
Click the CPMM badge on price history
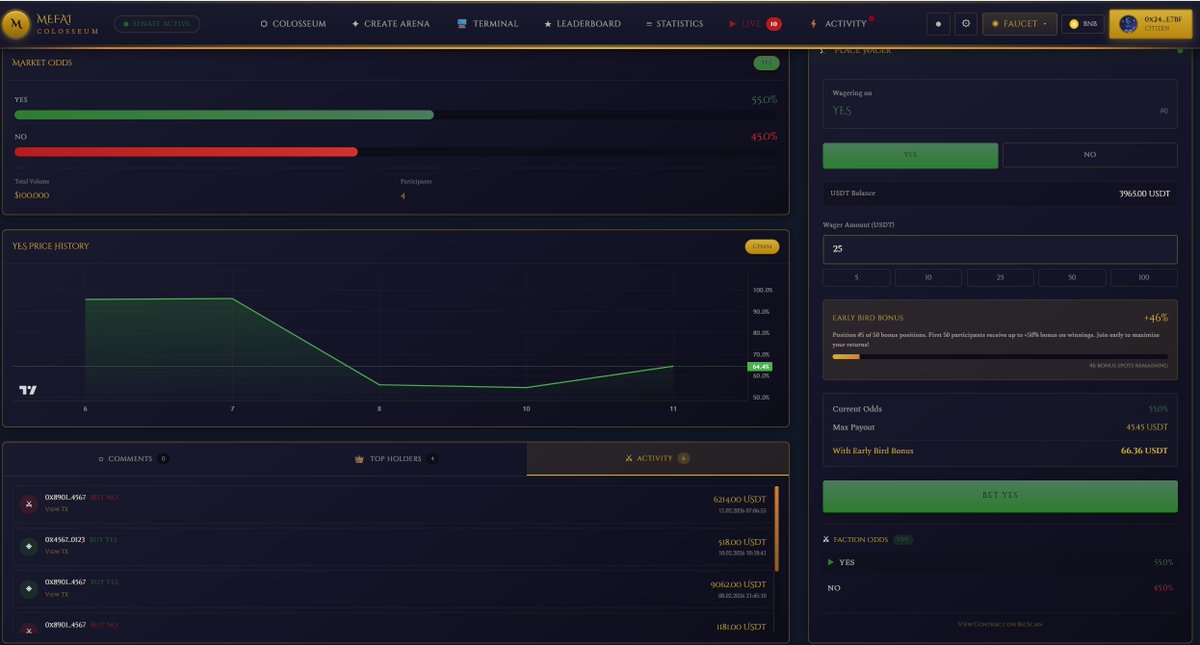761,246
